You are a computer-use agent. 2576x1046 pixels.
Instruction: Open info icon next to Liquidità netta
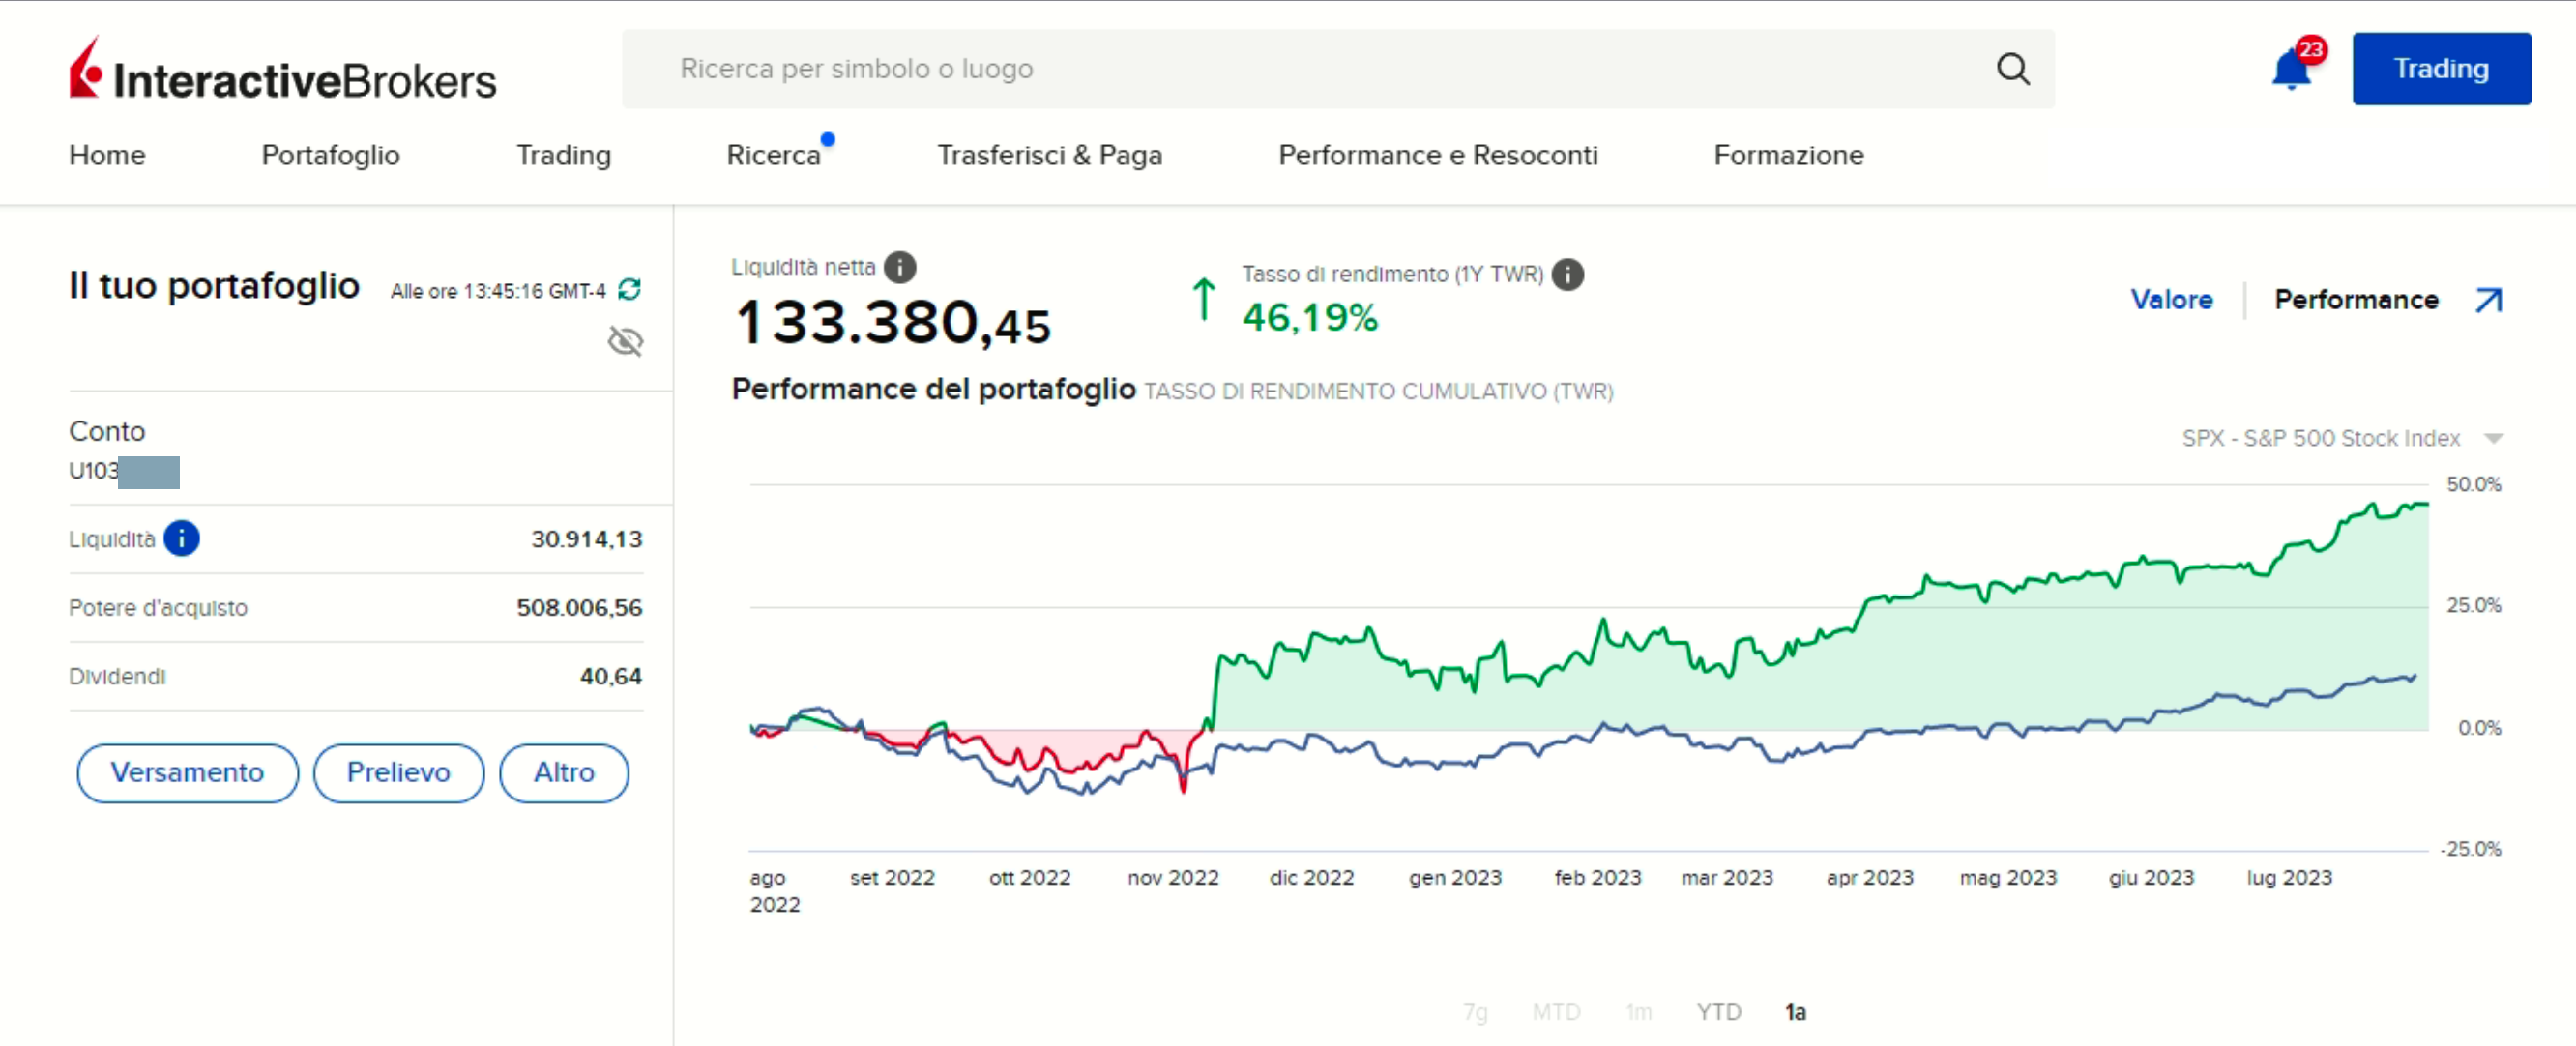[900, 267]
